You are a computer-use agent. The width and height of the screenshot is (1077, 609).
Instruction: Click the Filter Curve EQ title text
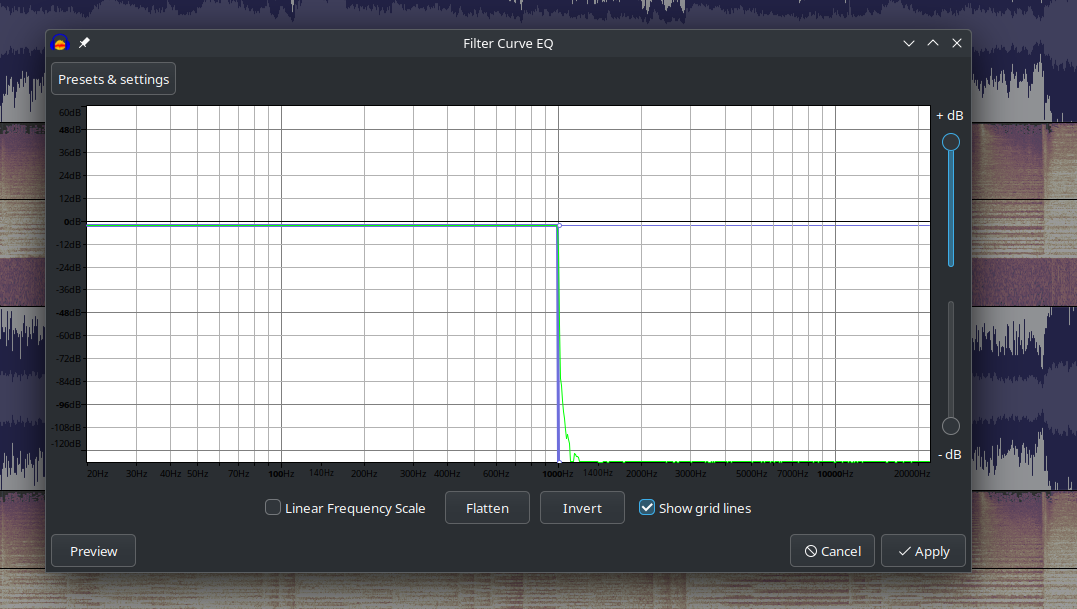508,43
